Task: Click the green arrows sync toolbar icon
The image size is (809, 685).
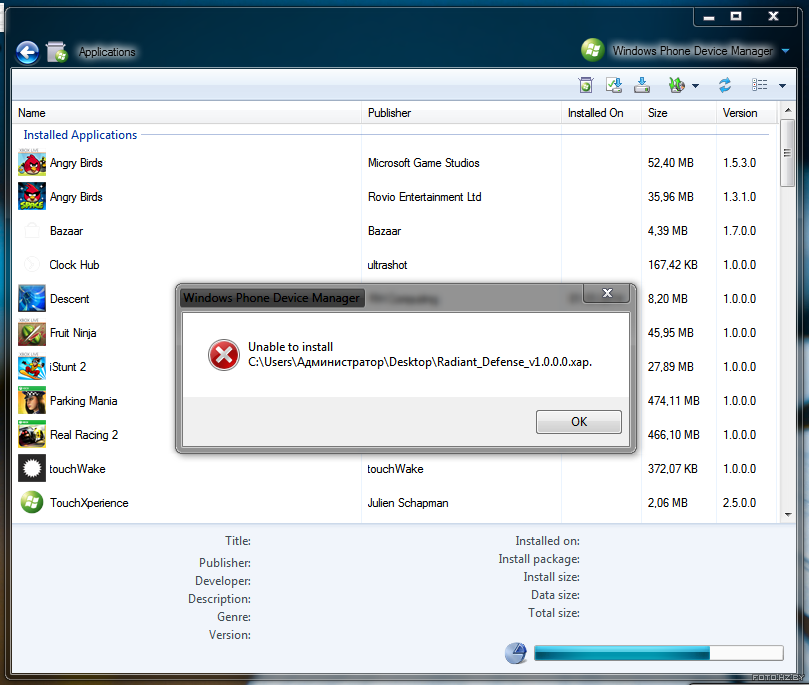Action: [676, 85]
